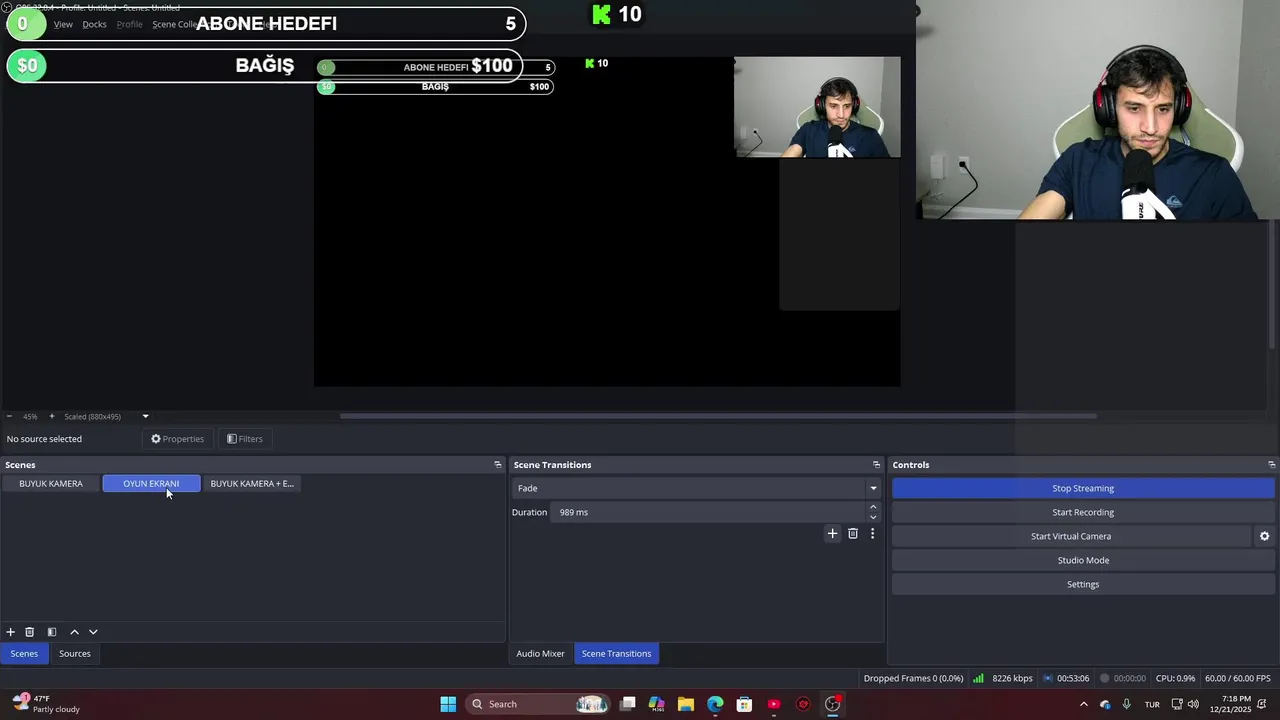Start the Virtual Camera
Viewport: 1280px width, 720px height.
1071,536
